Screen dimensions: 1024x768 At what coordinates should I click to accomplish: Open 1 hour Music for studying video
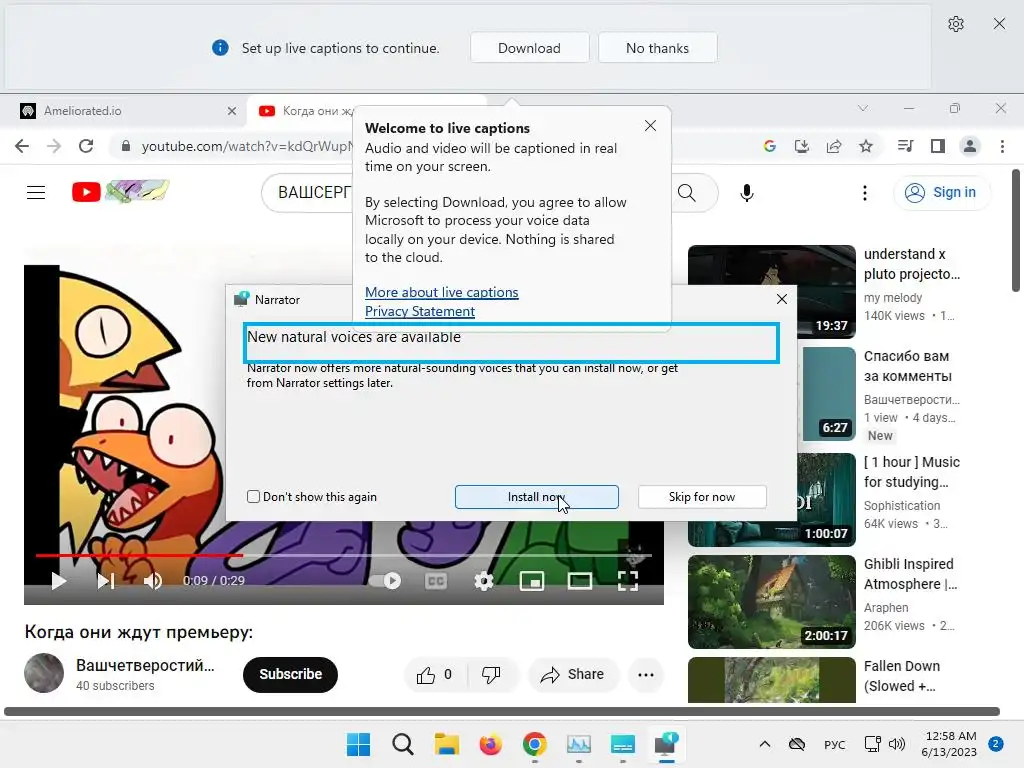(912, 472)
